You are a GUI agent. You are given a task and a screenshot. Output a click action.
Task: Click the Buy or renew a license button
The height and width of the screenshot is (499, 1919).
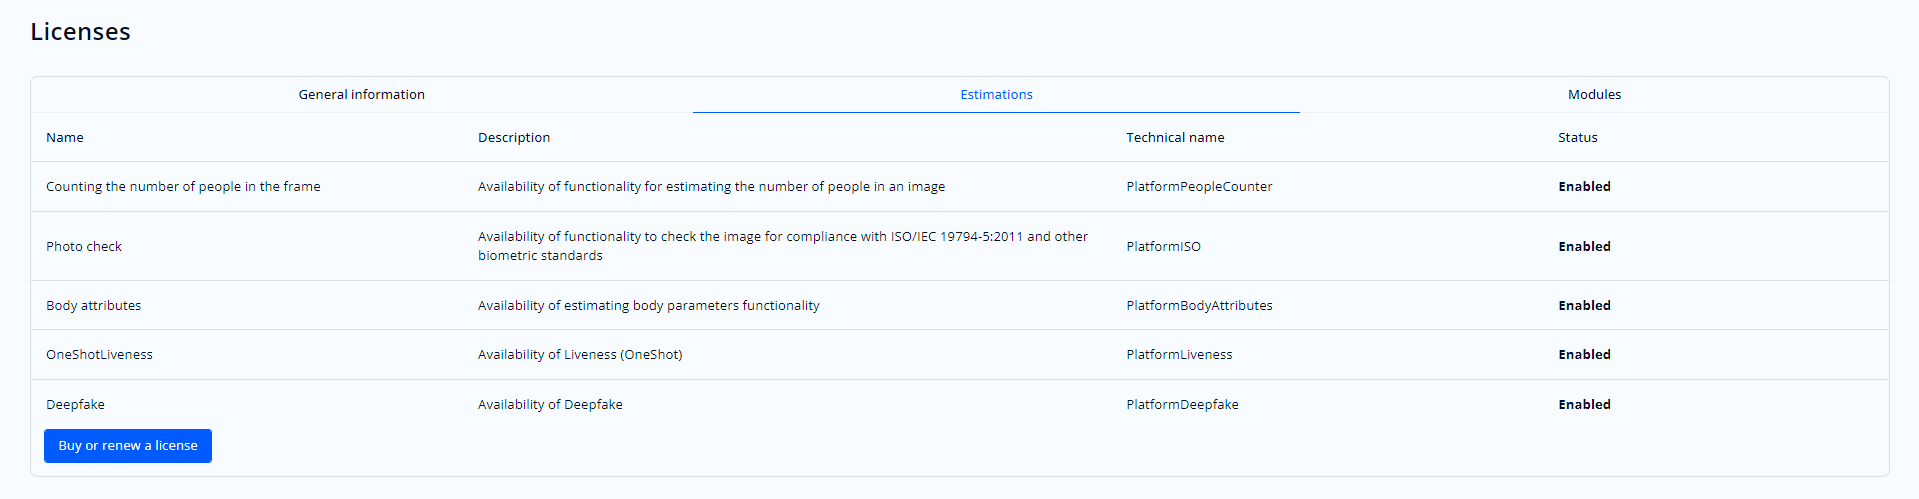tap(128, 446)
